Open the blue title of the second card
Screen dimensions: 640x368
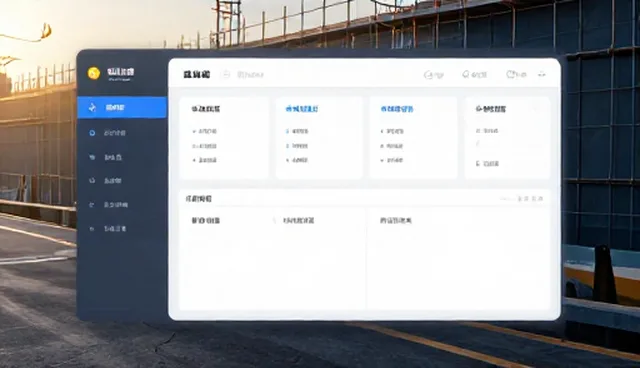[302, 109]
